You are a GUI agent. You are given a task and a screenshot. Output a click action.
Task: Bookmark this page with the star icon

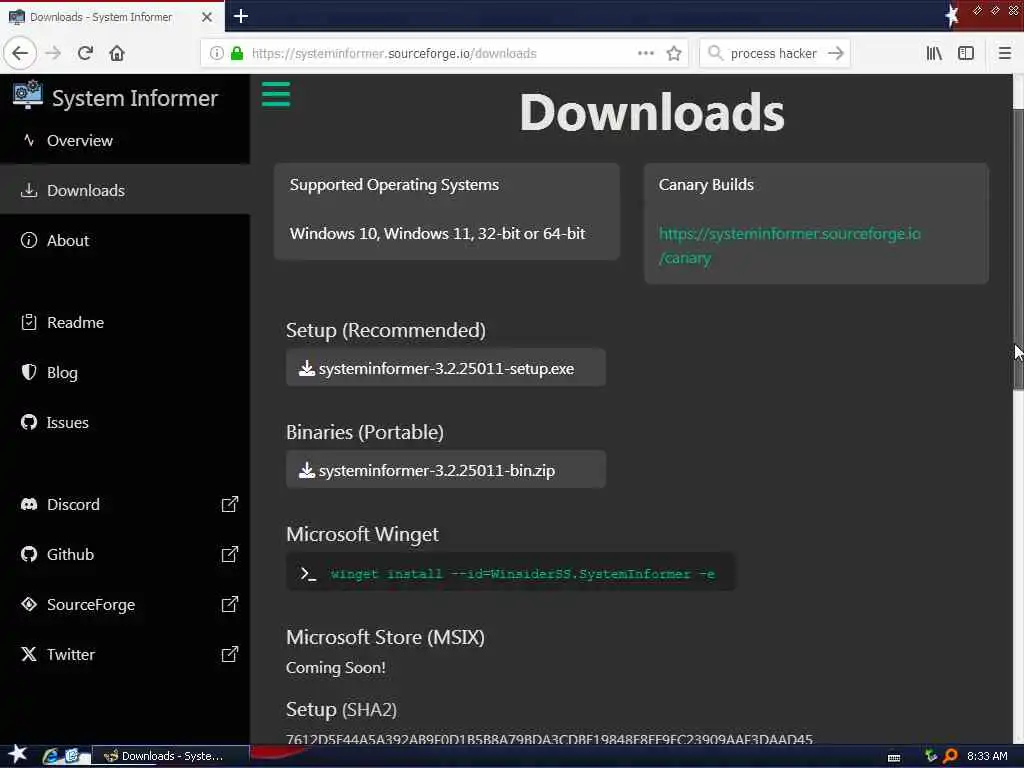[x=674, y=54]
